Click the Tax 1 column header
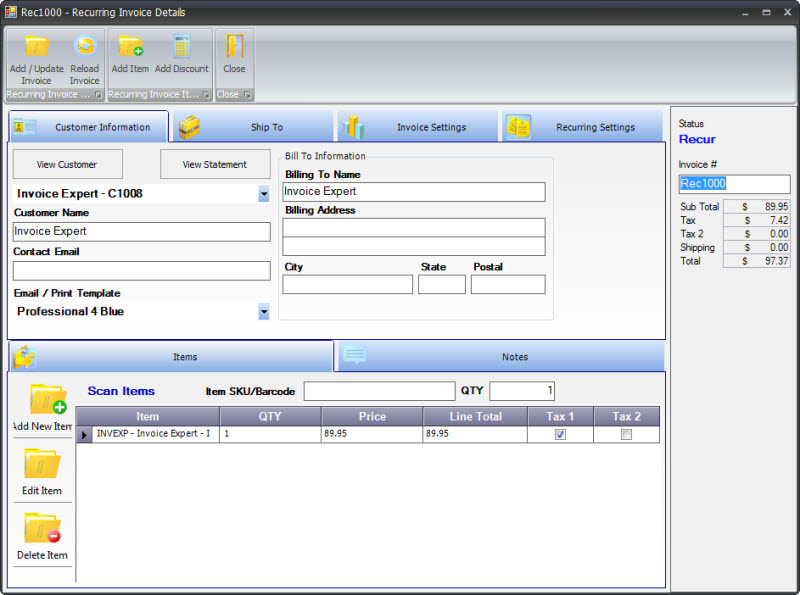Image resolution: width=800 pixels, height=595 pixels. click(x=560, y=416)
